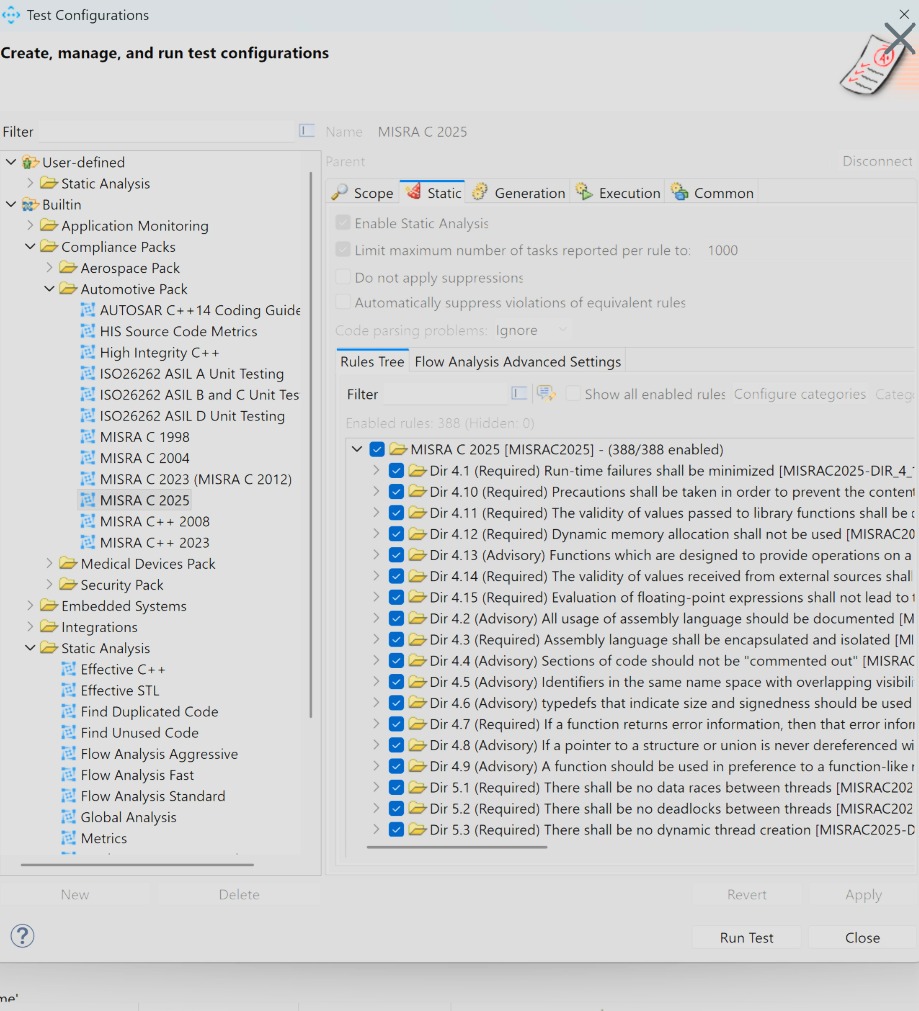Click the Security Pack folder icon

68,584
